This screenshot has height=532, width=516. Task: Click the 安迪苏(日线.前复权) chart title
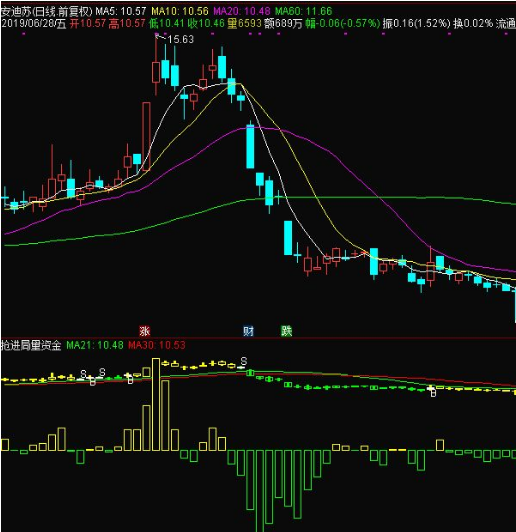click(46, 11)
